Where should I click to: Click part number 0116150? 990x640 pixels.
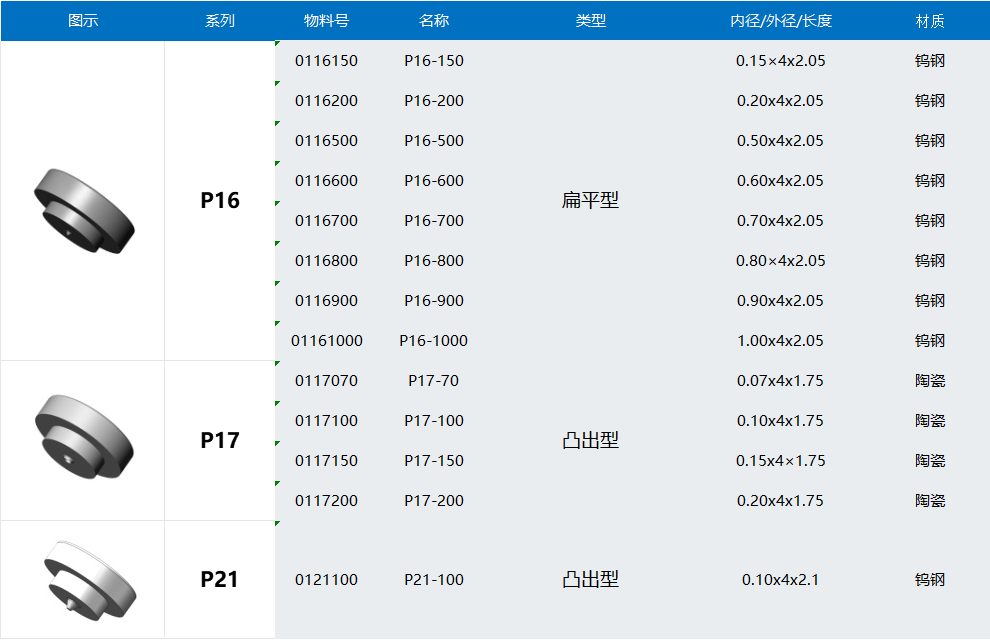click(326, 61)
